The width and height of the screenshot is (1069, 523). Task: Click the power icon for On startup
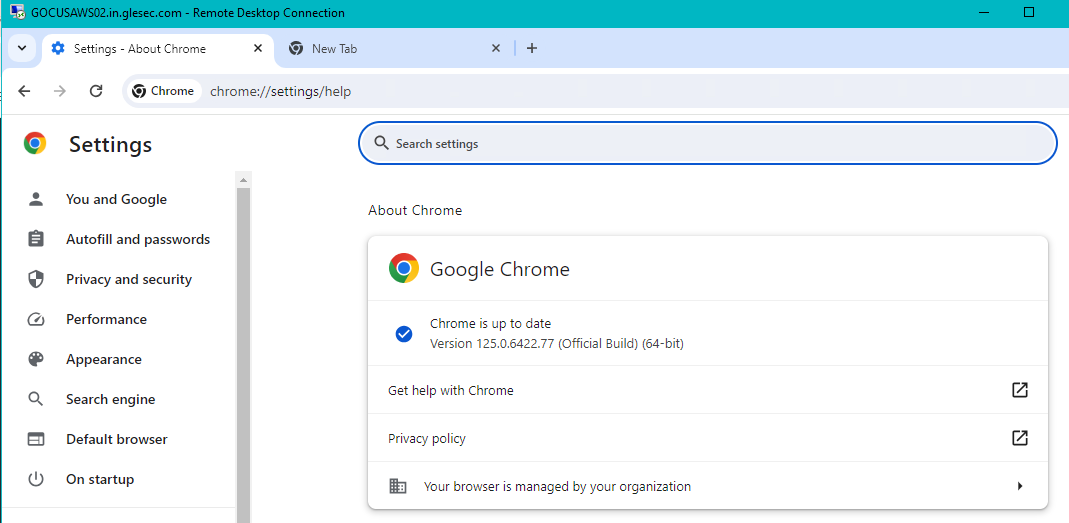coord(35,479)
